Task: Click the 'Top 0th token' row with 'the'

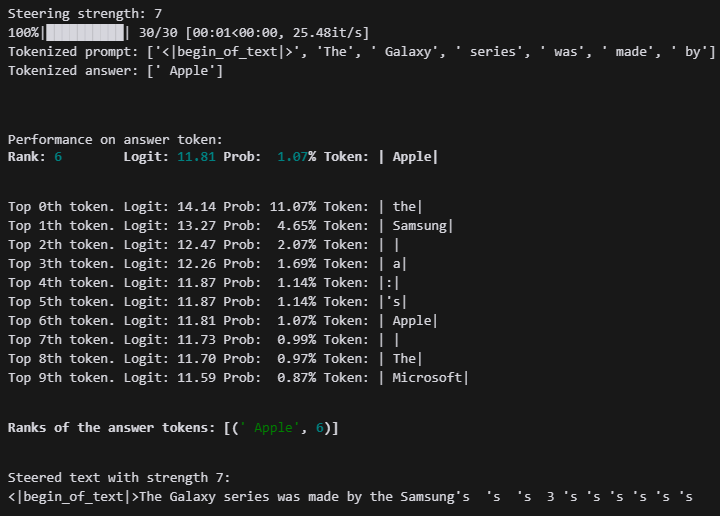Action: [215, 207]
